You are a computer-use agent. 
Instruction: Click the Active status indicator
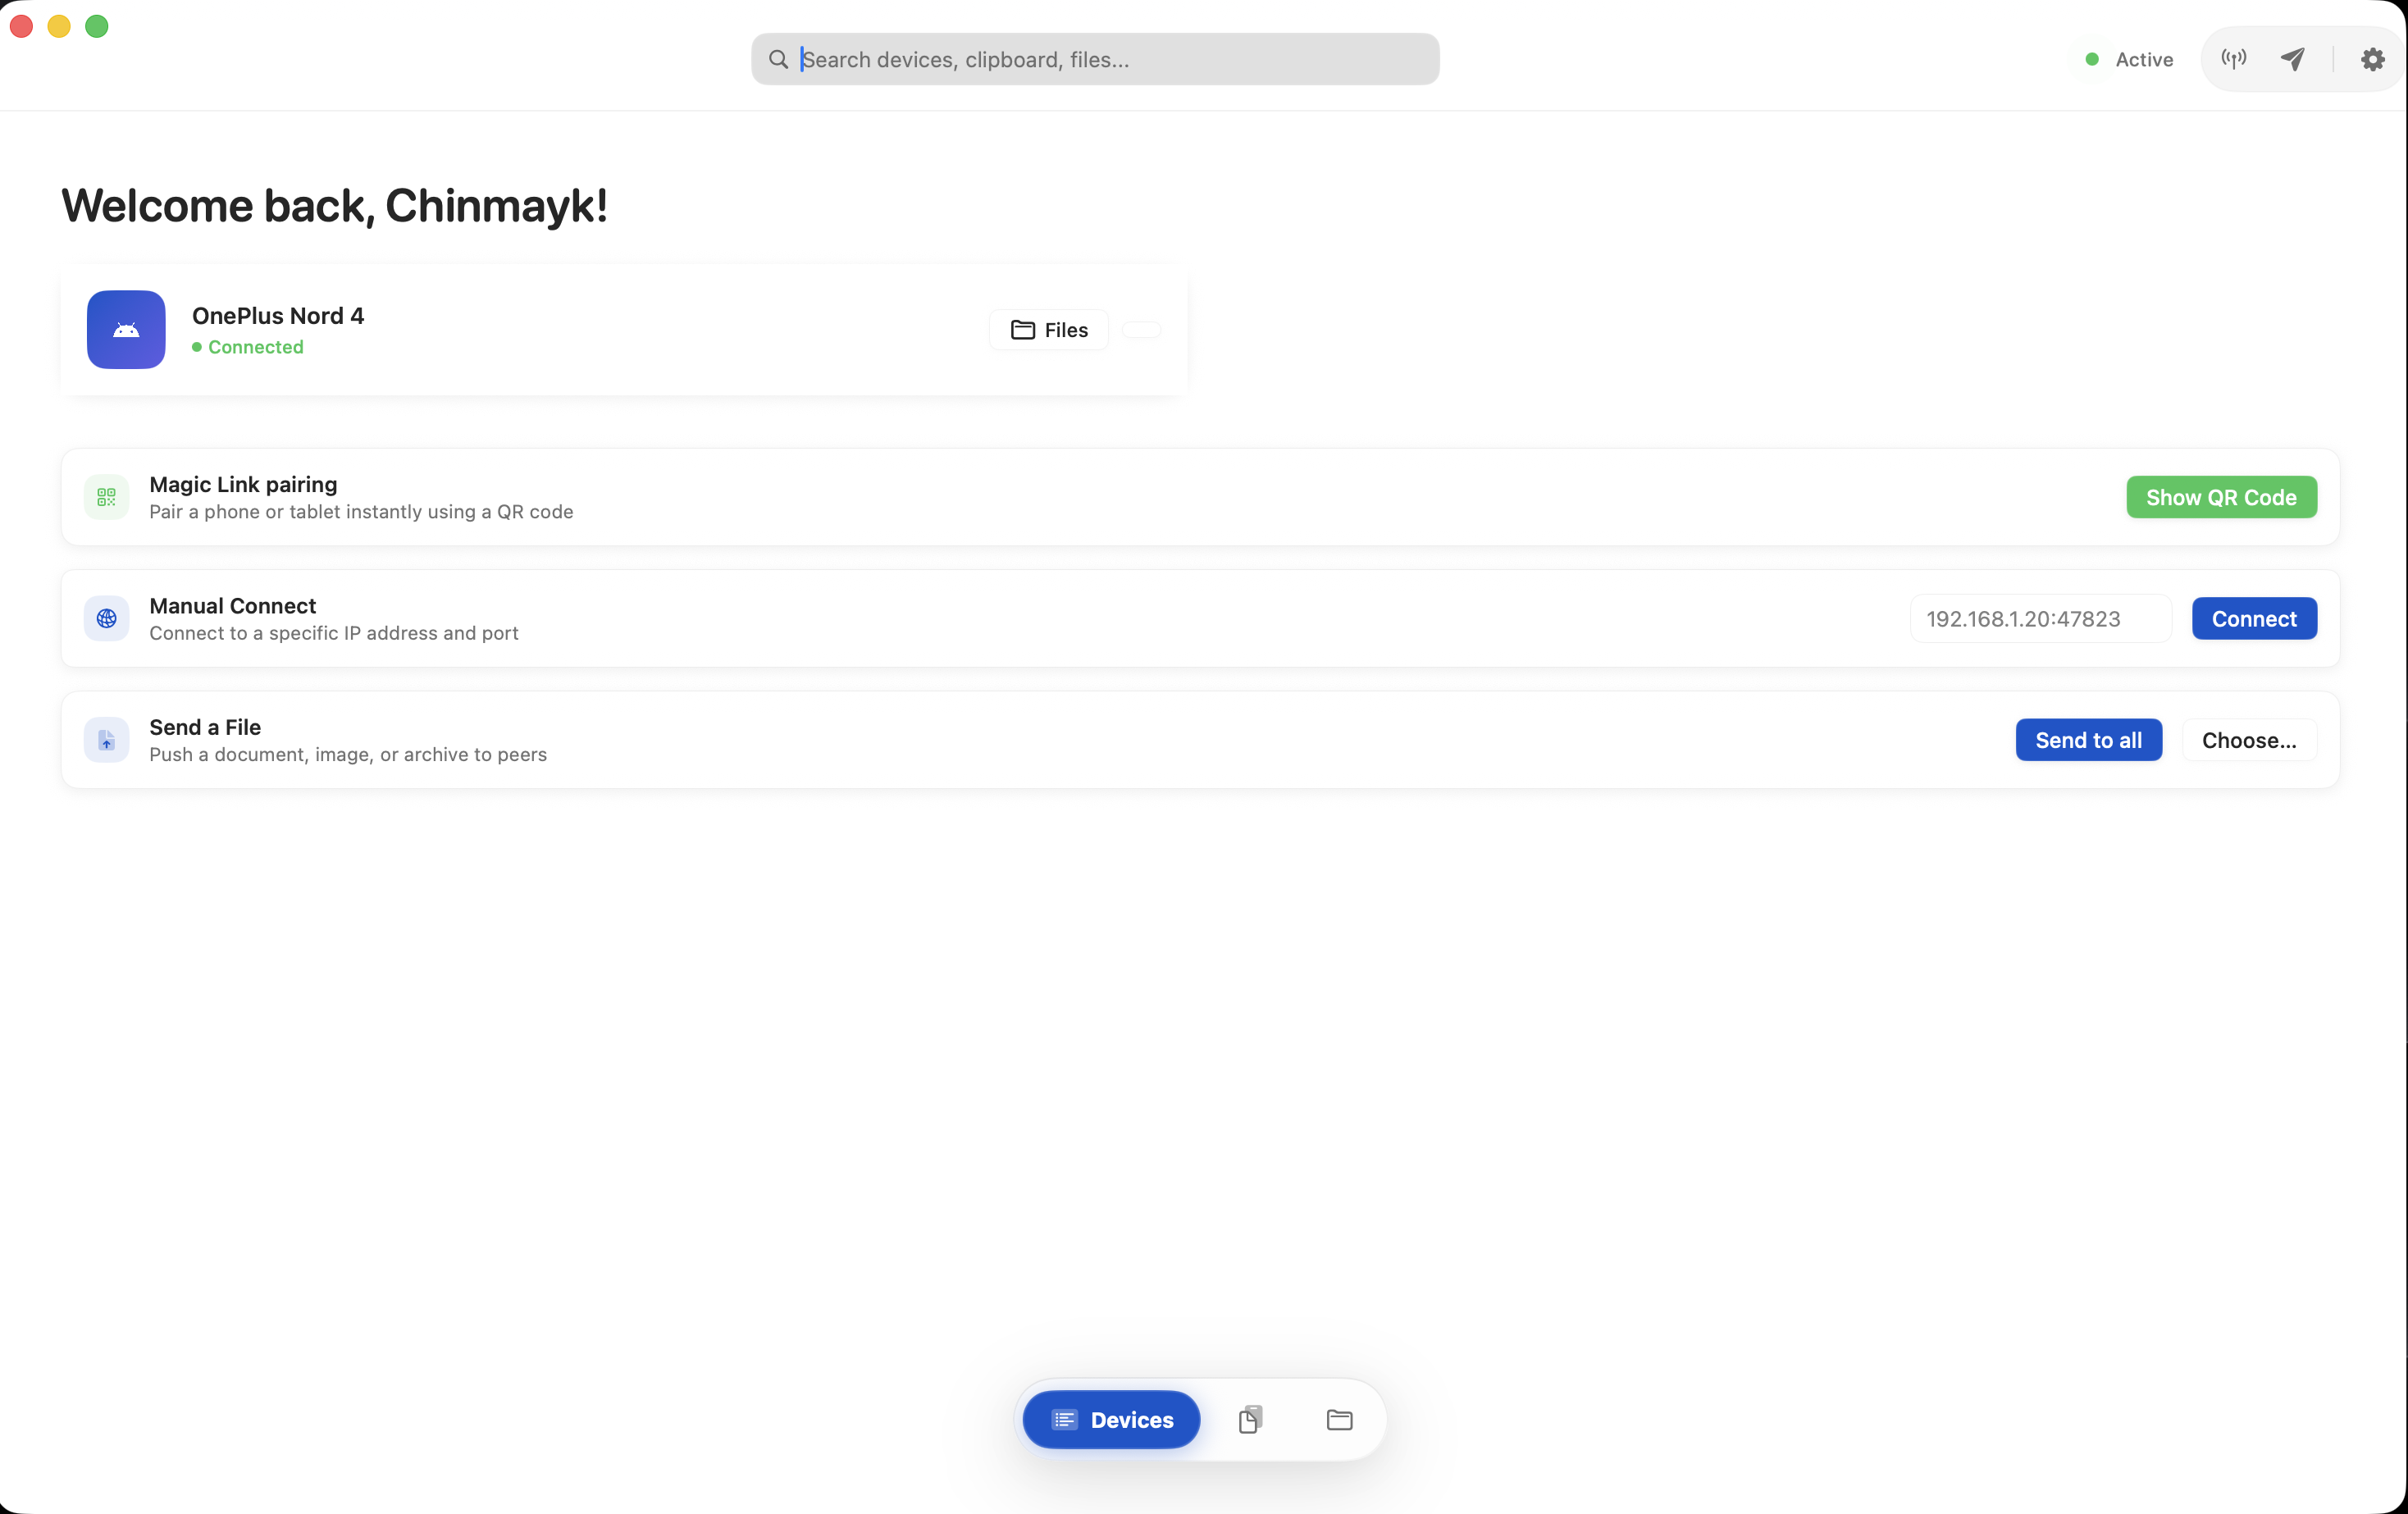[2129, 59]
